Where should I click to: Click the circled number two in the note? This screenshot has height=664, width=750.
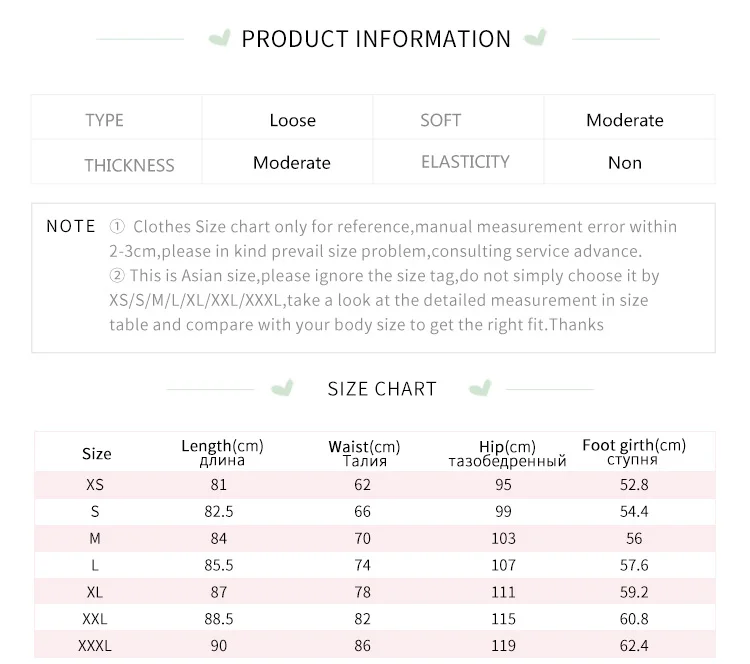[x=117, y=276]
